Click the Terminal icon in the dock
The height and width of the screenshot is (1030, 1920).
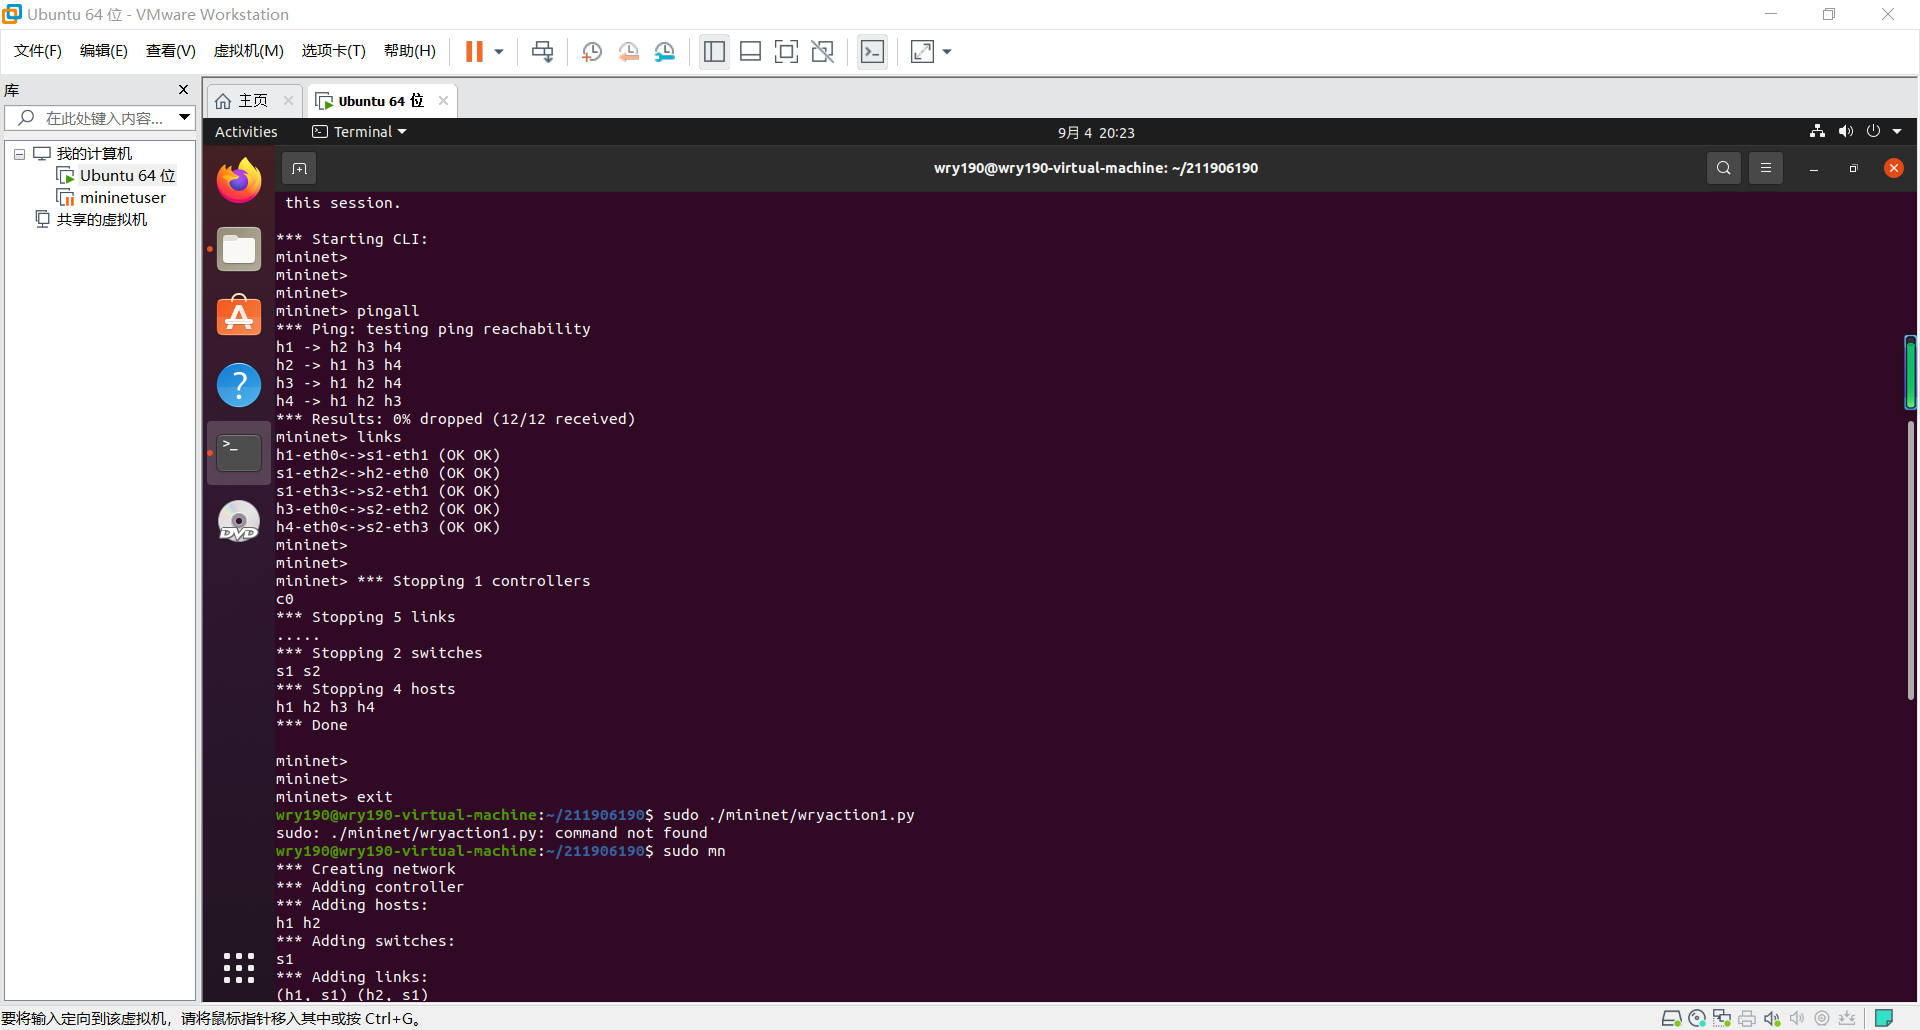pos(239,453)
